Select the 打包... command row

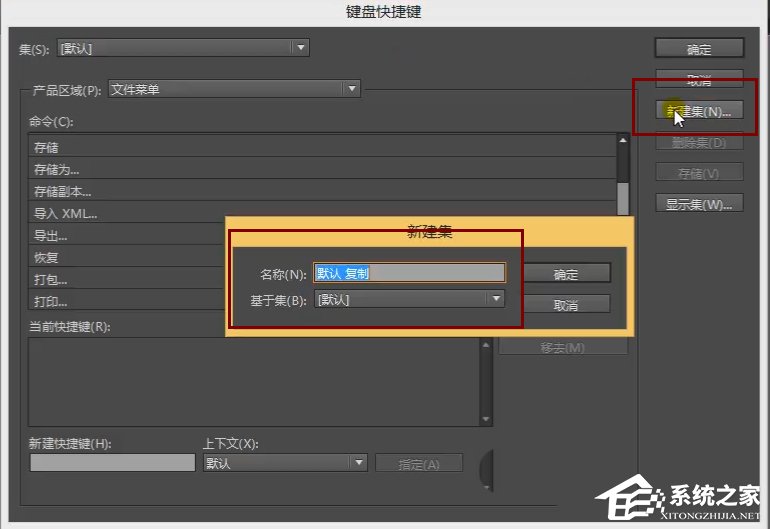(128, 279)
